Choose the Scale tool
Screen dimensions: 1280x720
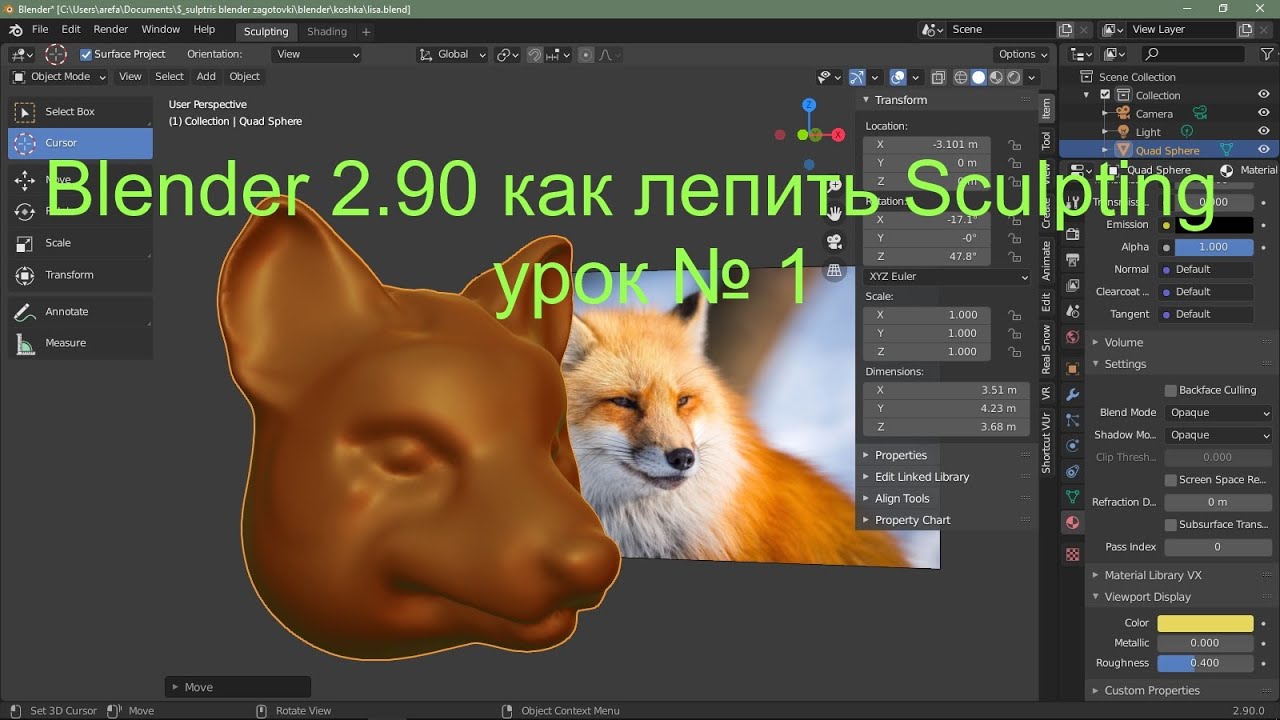[x=80, y=243]
